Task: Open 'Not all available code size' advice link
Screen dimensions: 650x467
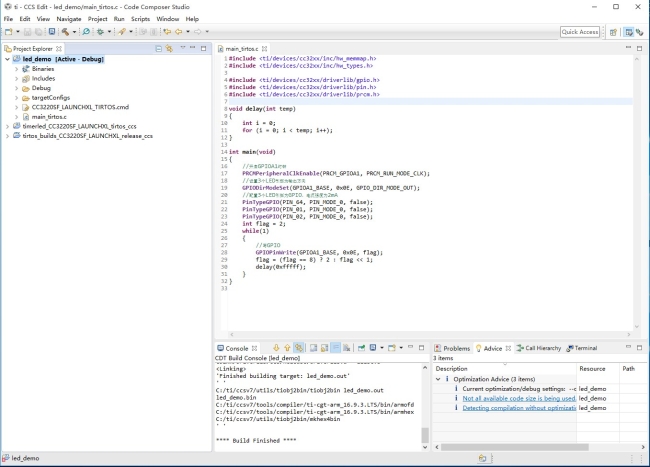Action: [x=518, y=398]
